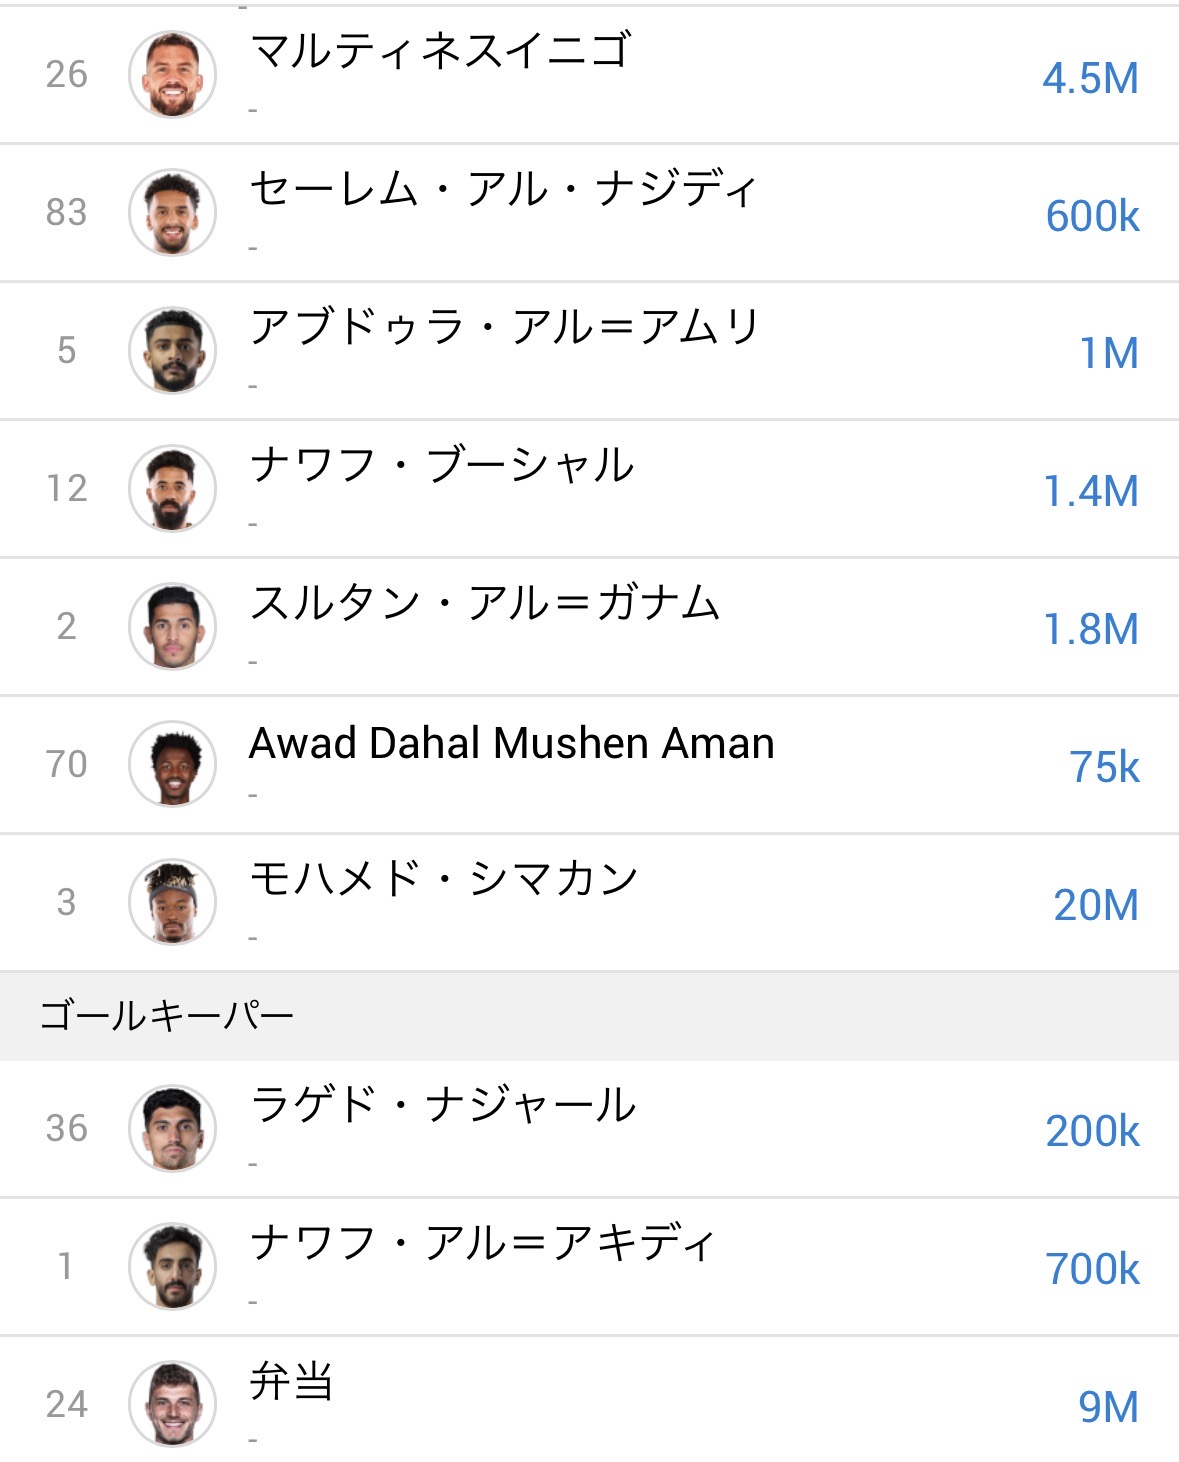Screen dimensions: 1179x1462
Task: Click shirt number 83 in list
Action: pyautogui.click(x=66, y=213)
